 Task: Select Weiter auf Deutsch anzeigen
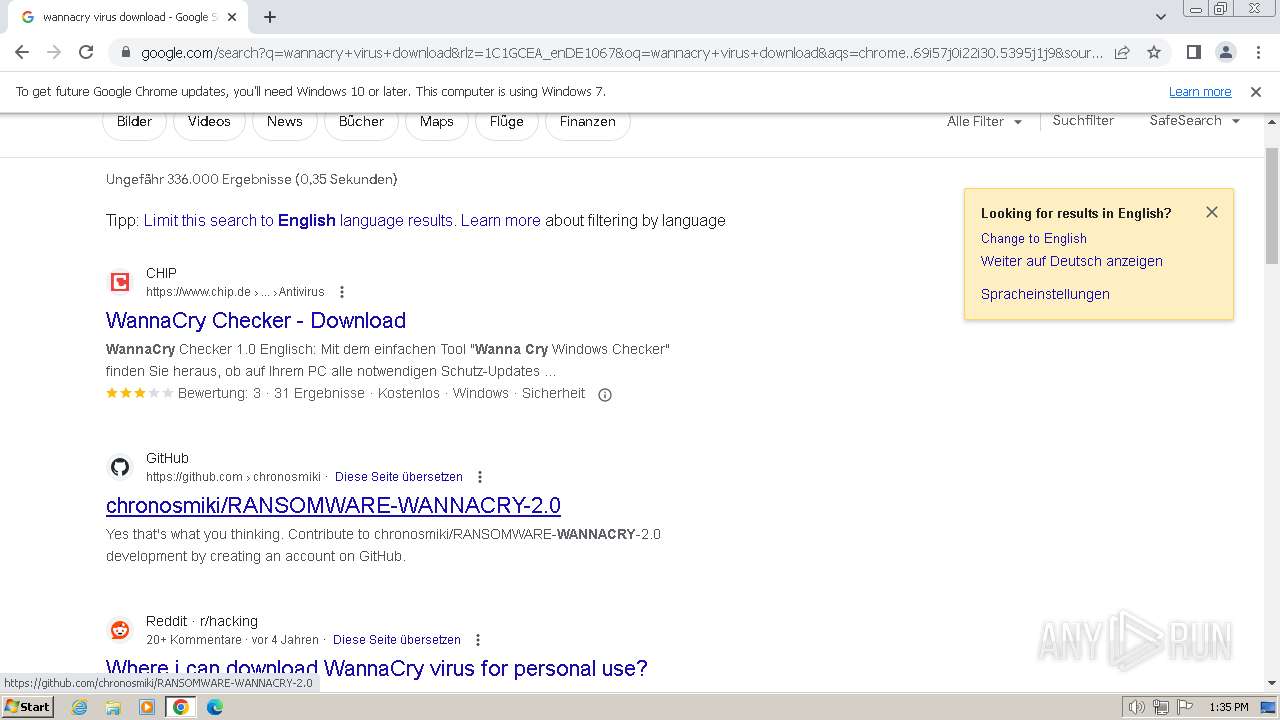[x=1071, y=261]
